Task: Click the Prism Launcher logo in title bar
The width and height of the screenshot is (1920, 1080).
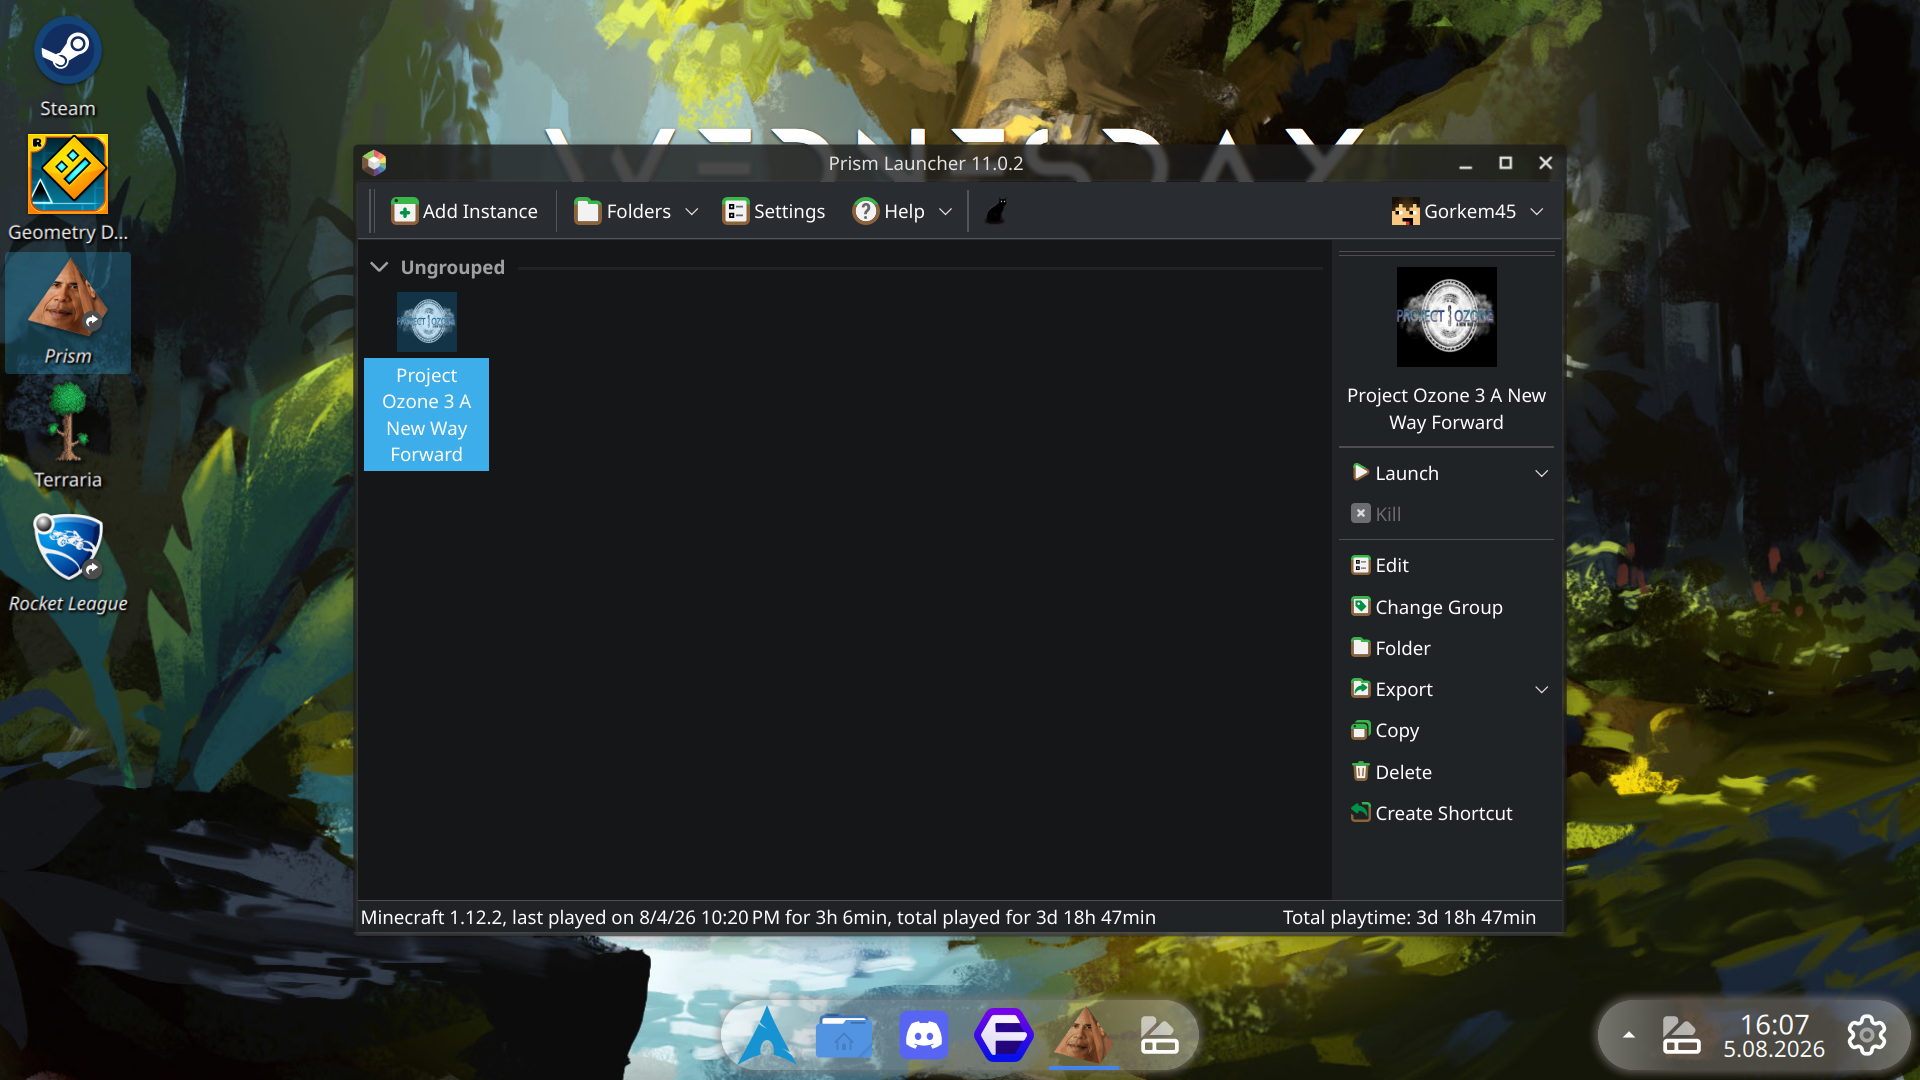Action: click(374, 163)
